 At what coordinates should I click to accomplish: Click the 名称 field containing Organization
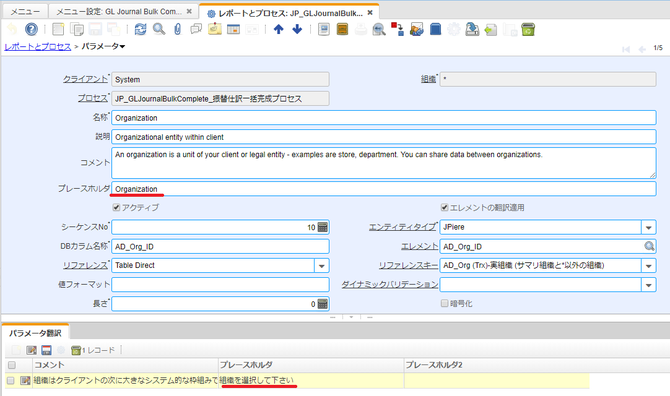pyautogui.click(x=384, y=118)
